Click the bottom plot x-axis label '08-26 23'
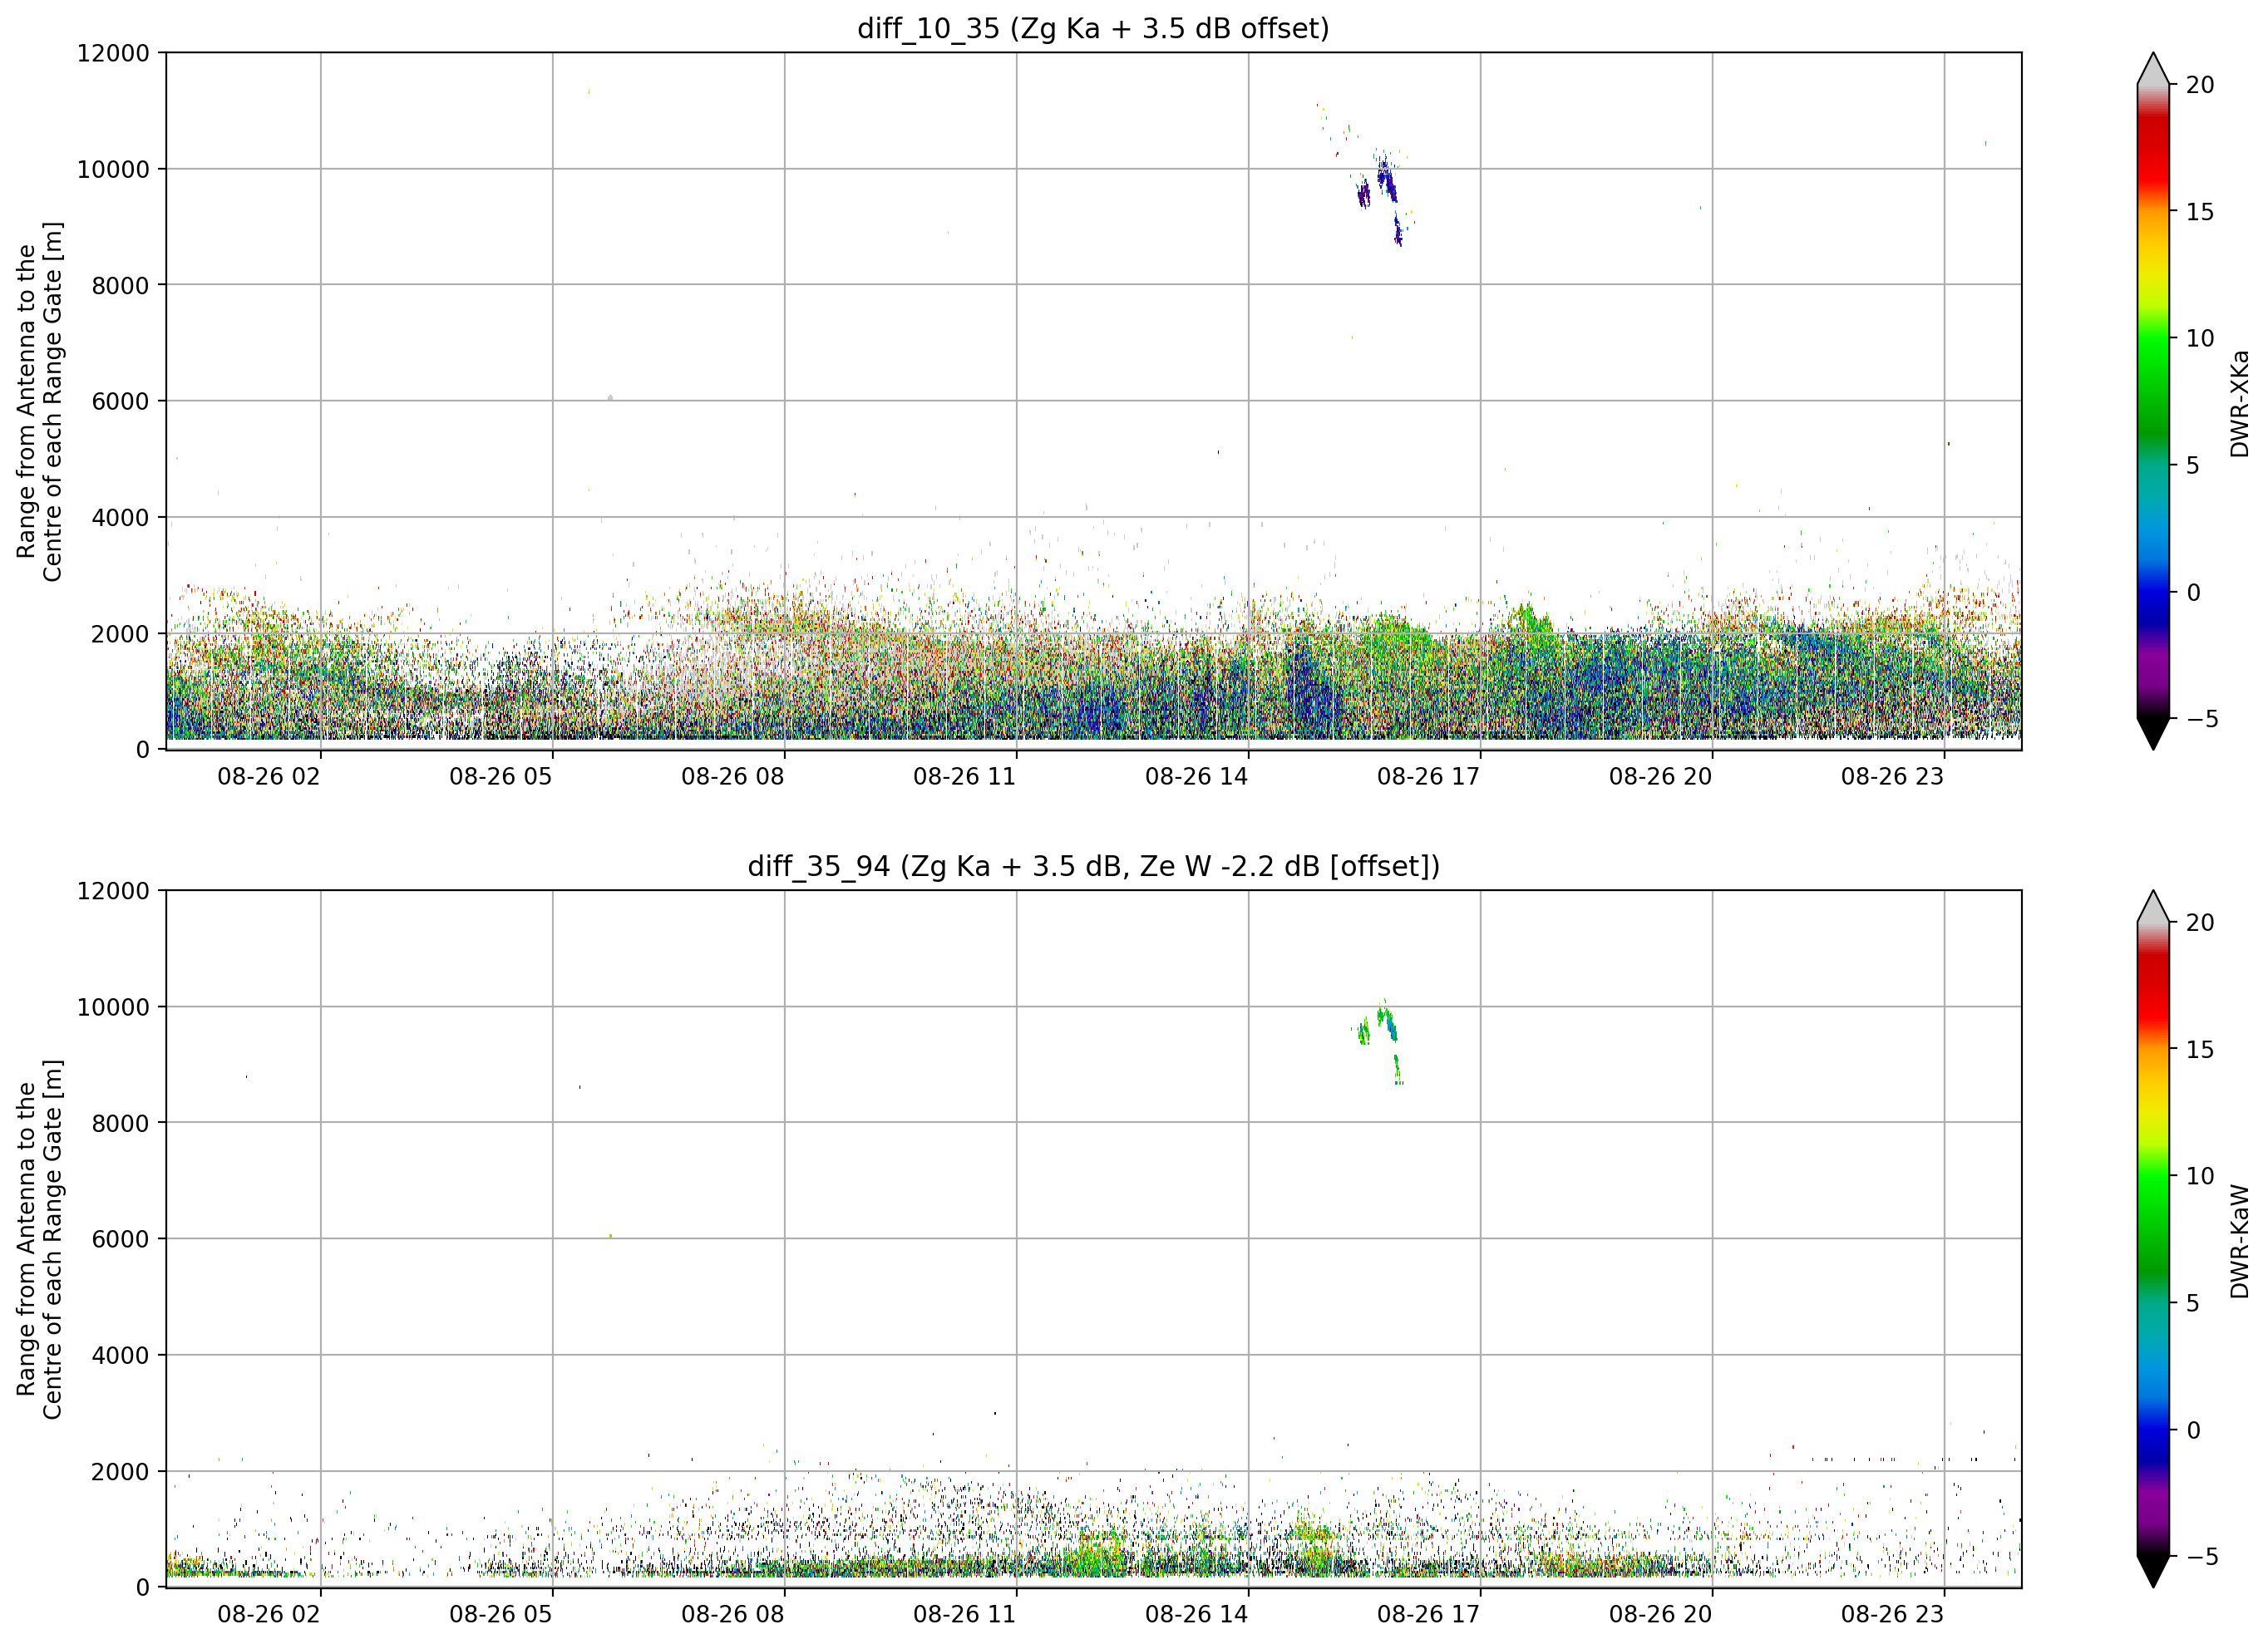 1893,1614
